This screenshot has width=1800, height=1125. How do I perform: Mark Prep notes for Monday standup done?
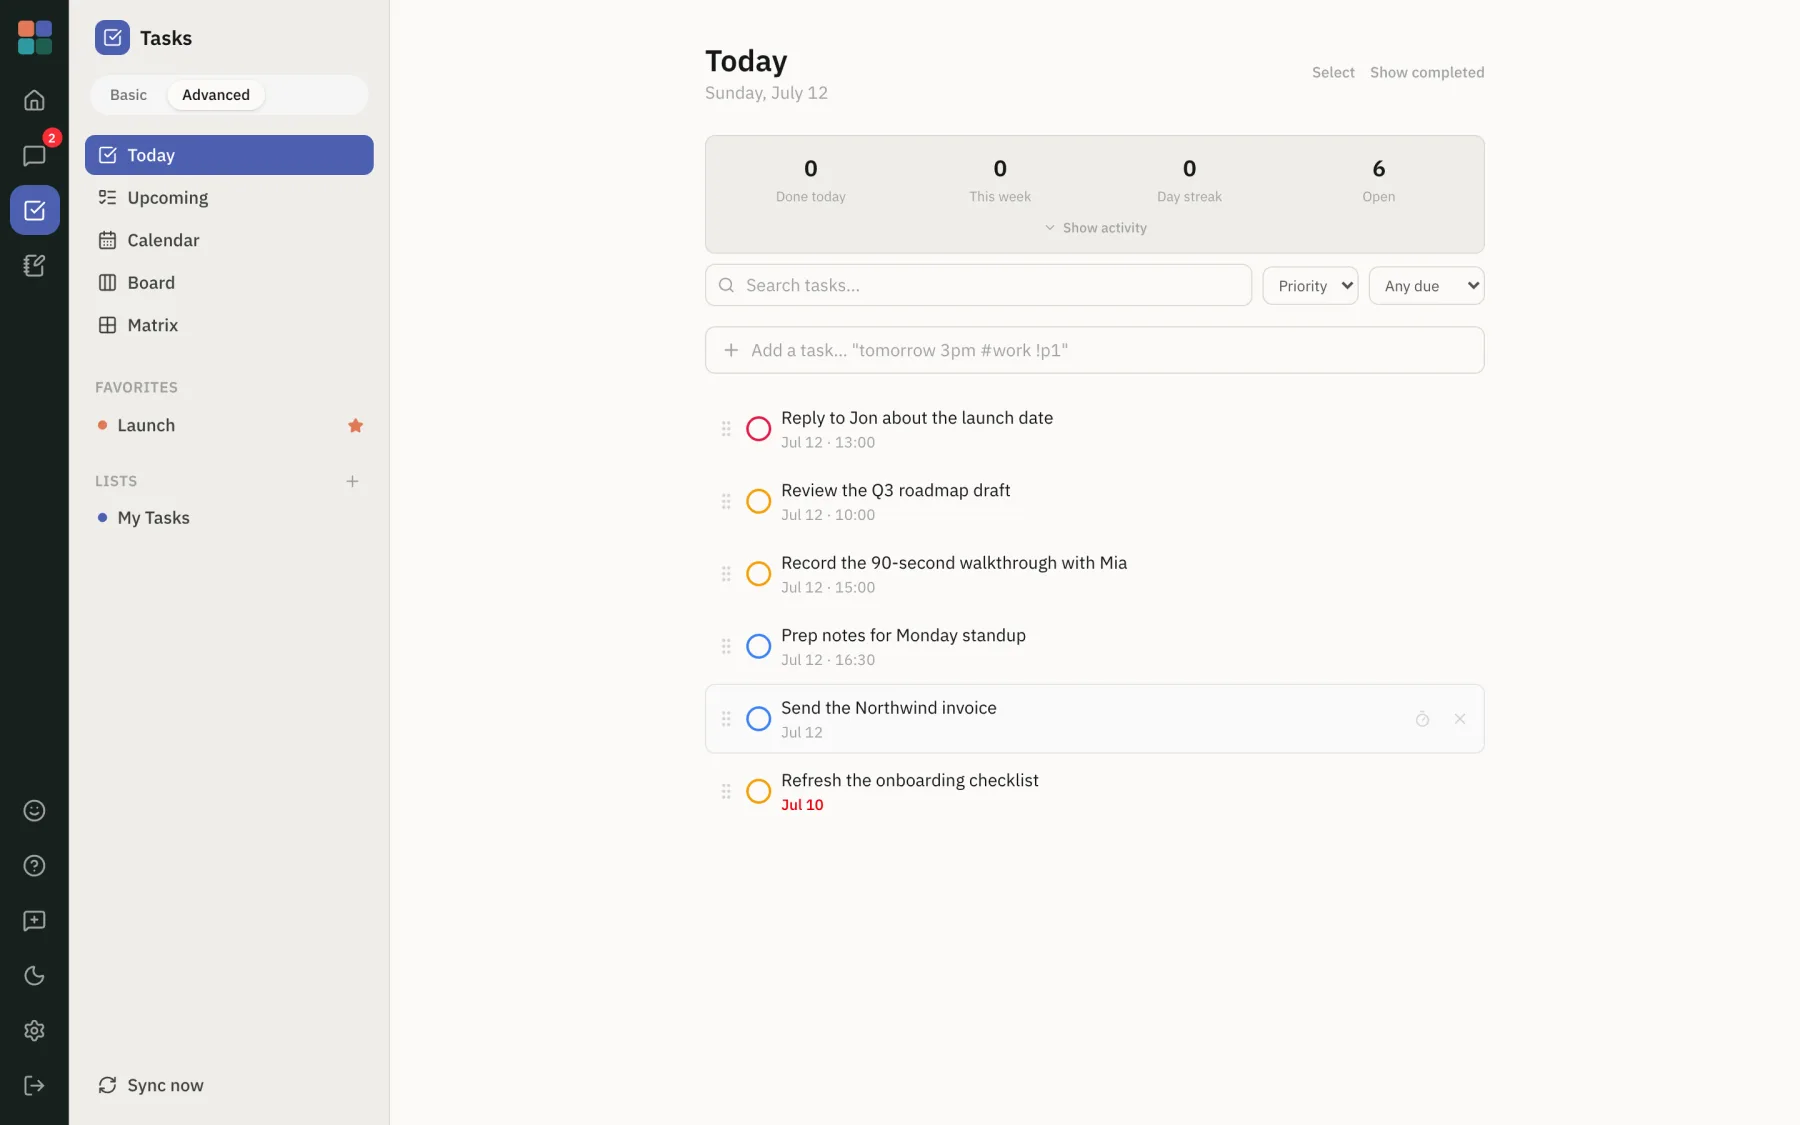(x=759, y=646)
